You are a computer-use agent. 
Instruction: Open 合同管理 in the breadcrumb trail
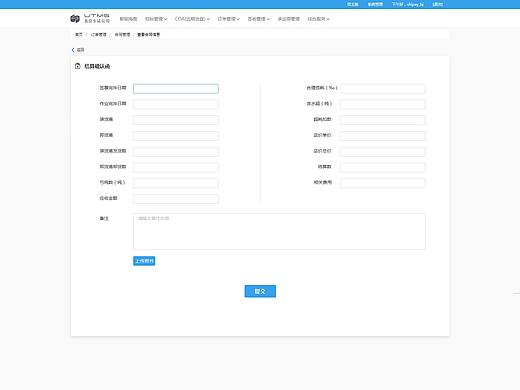click(x=122, y=34)
